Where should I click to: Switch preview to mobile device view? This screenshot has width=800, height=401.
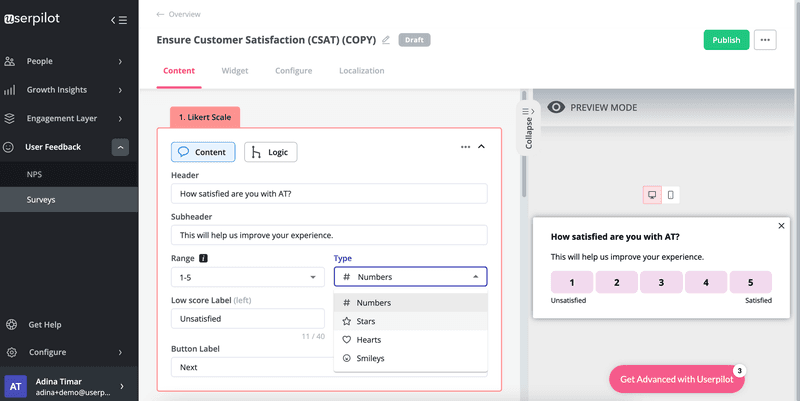pos(670,195)
